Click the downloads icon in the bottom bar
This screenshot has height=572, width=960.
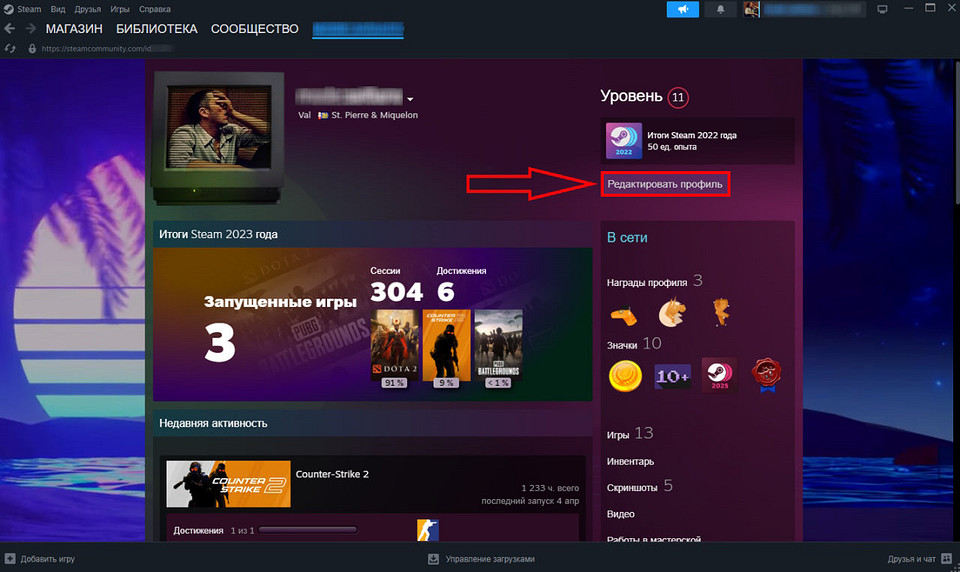[x=433, y=559]
